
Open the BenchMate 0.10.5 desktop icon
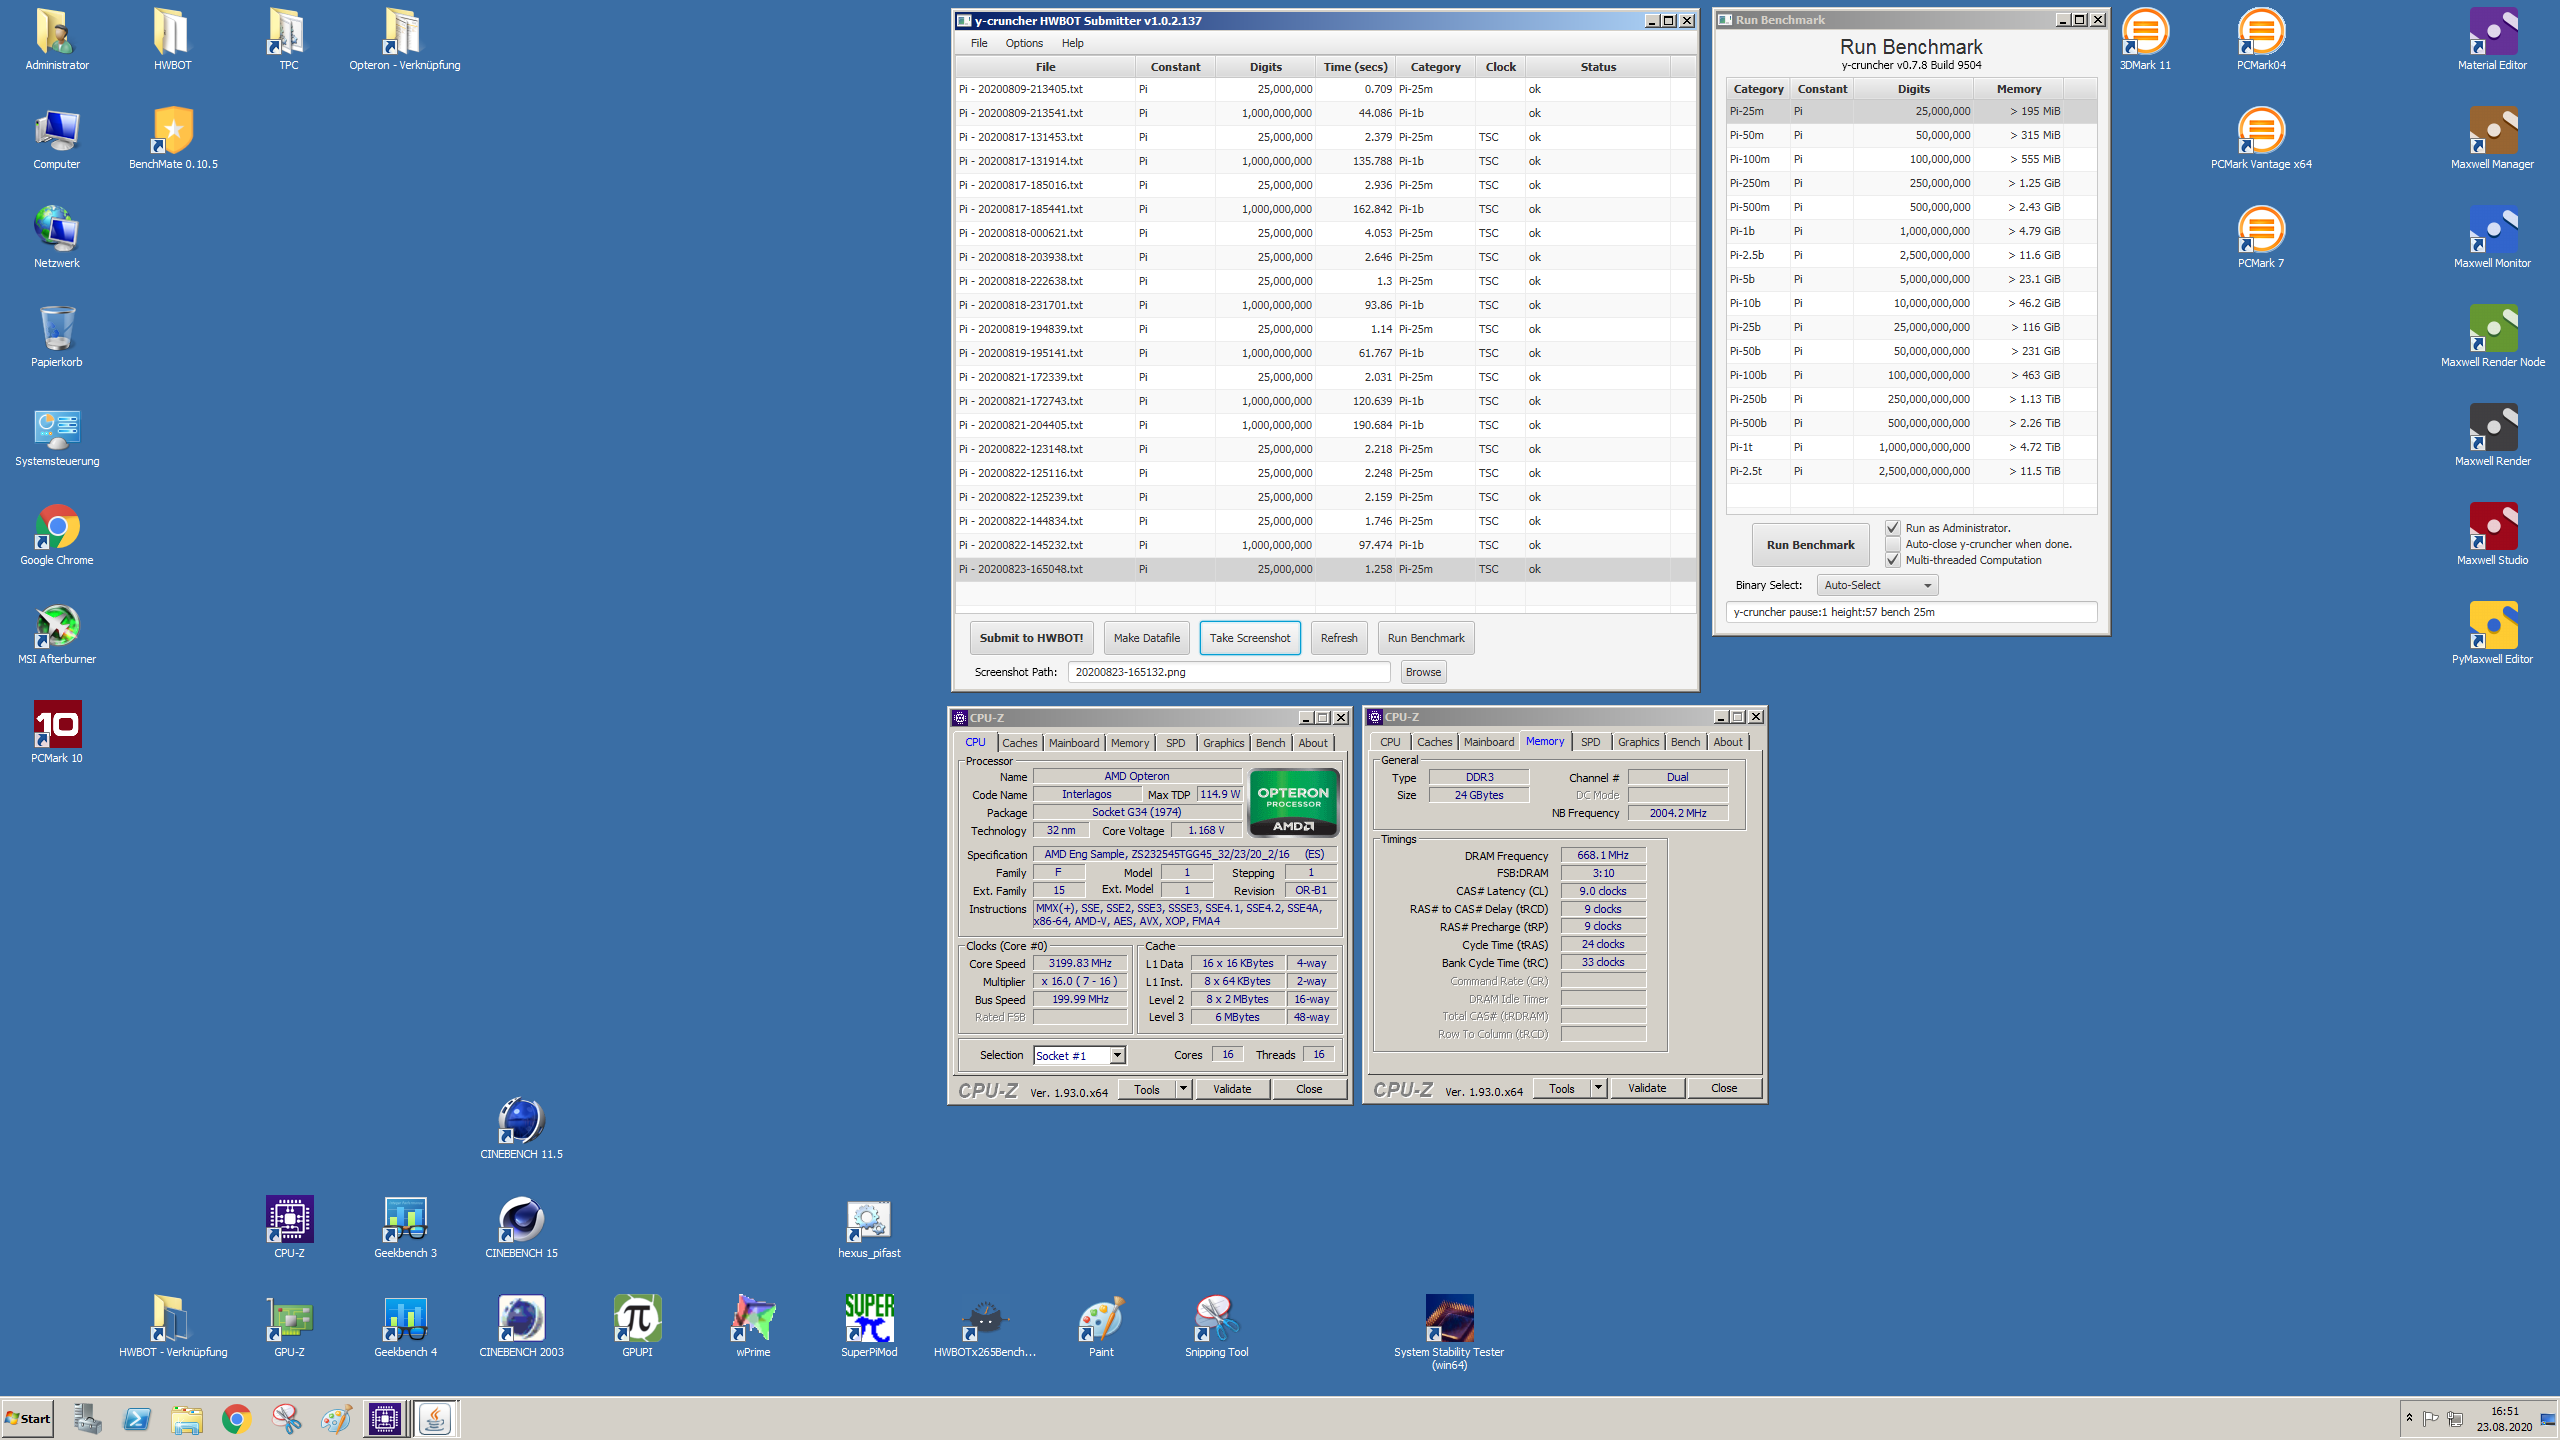(173, 138)
